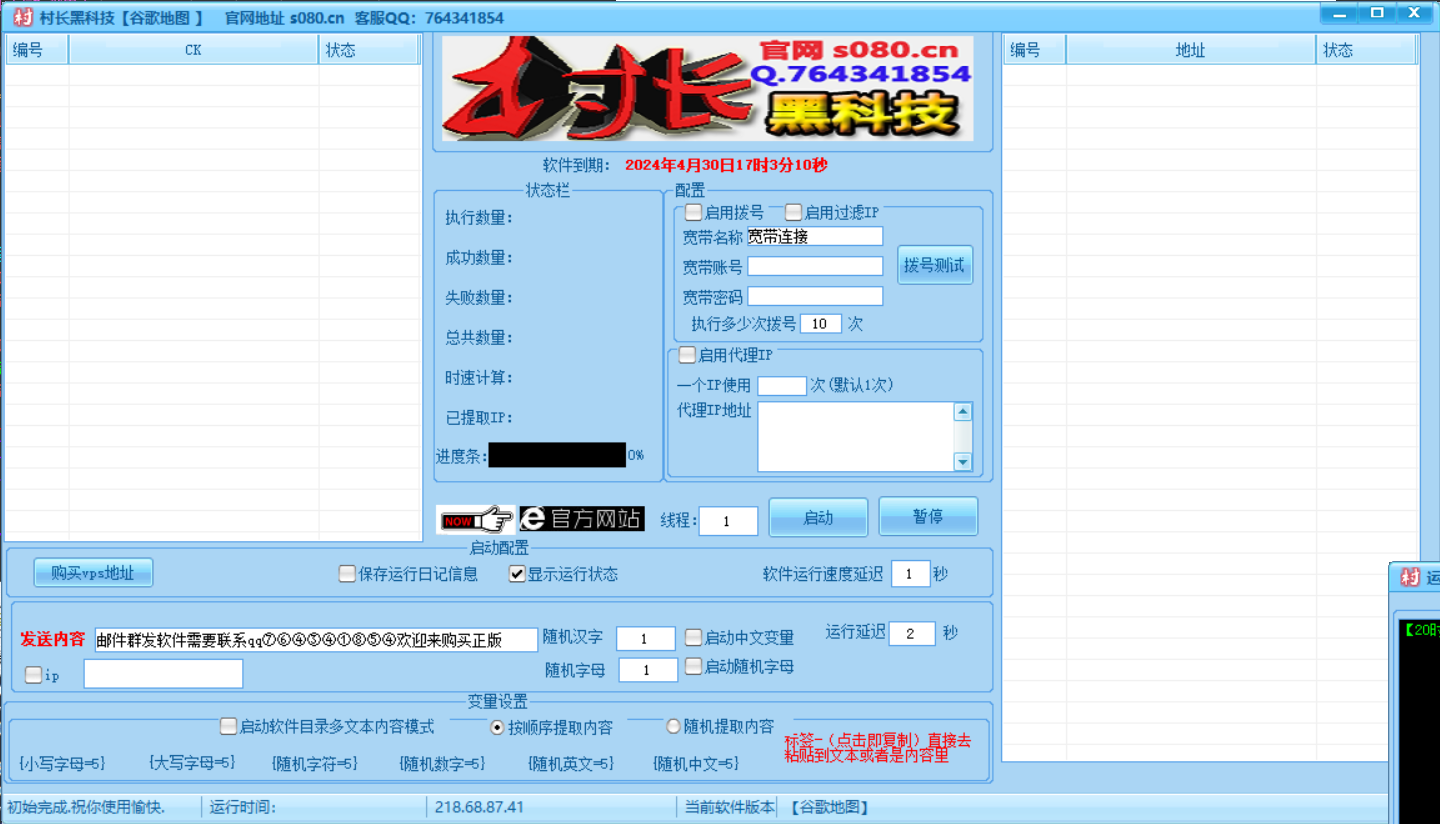
Task: Minimize the 村长黑科技 window
Action: [1340, 13]
